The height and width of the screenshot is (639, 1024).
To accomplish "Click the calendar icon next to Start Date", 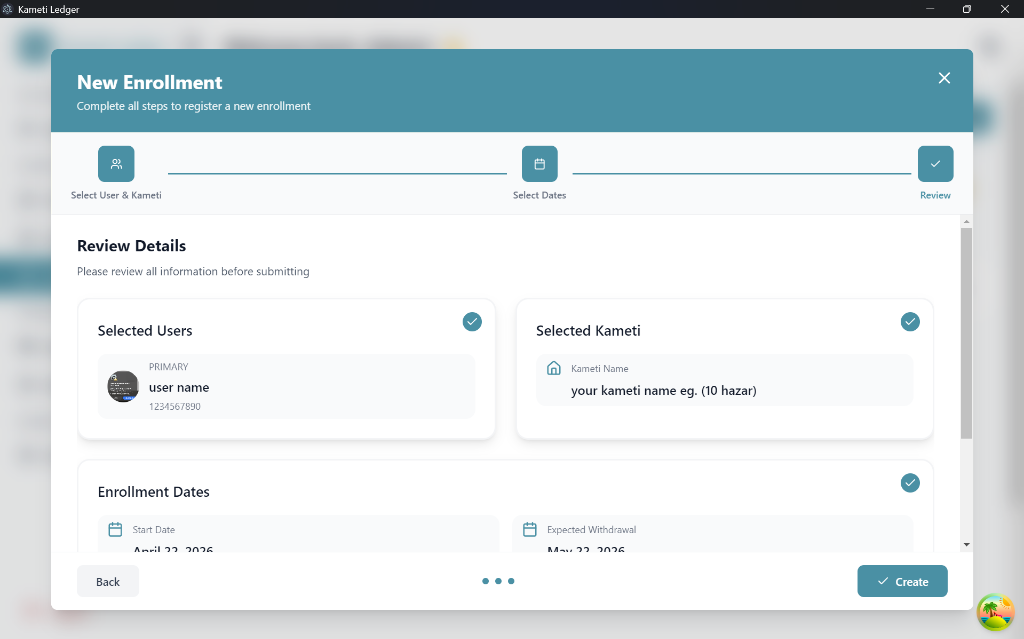I will point(115,529).
